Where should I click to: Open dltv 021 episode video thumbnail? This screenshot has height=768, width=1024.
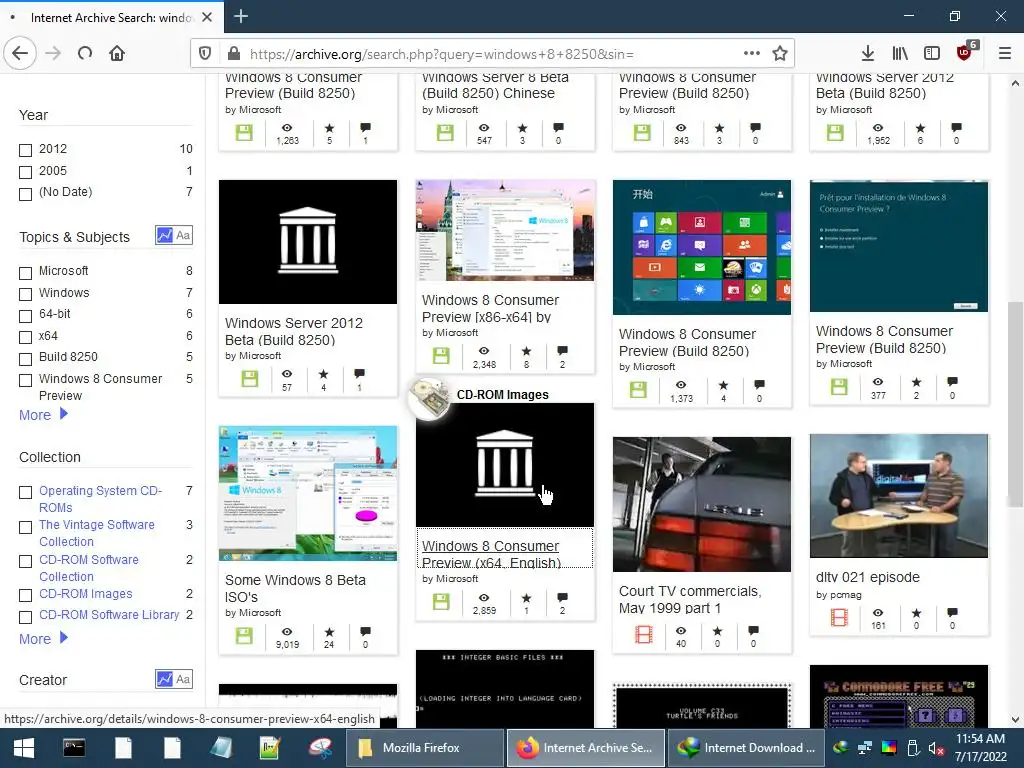tap(899, 496)
